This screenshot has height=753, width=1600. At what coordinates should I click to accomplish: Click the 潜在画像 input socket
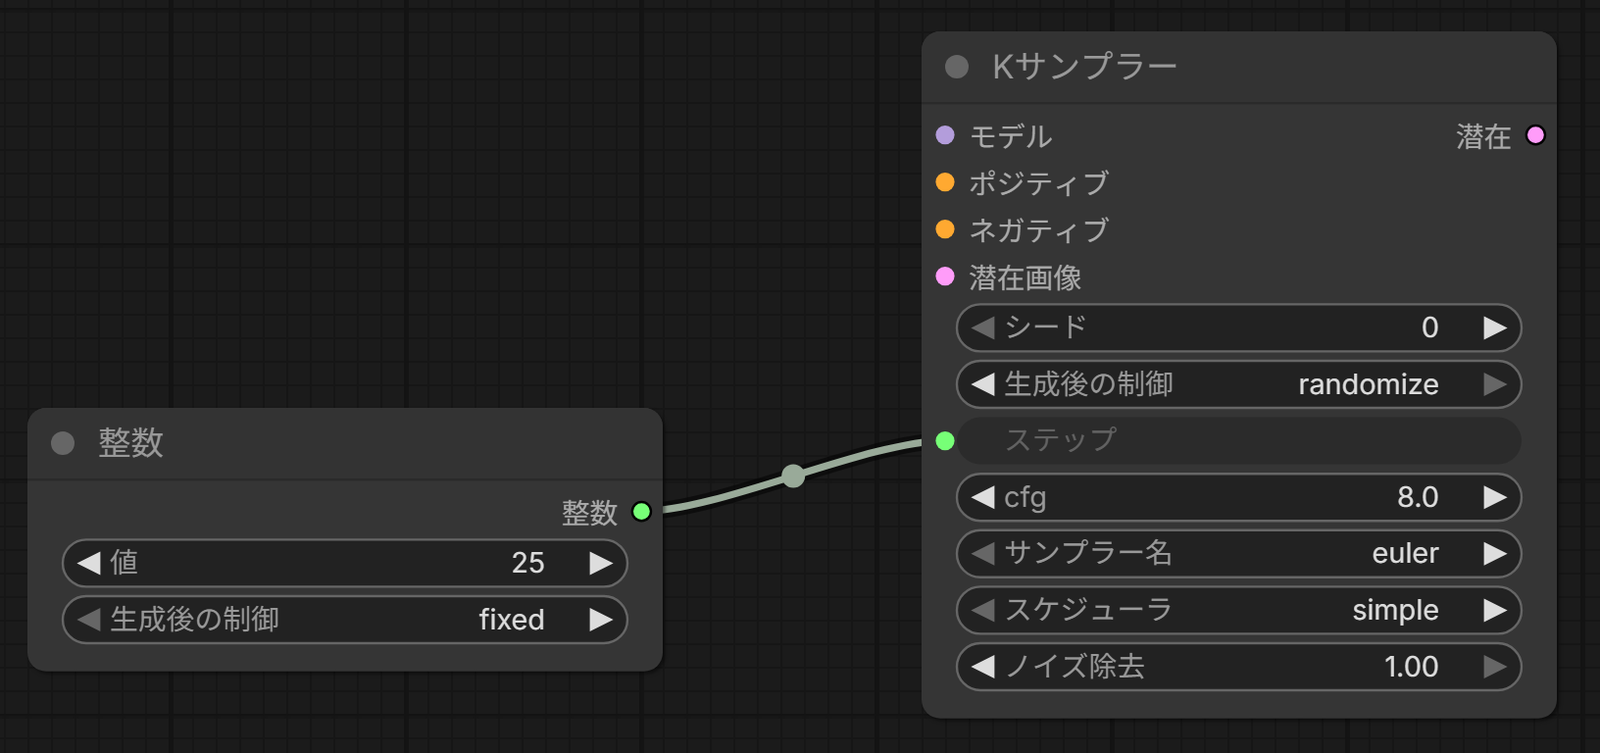[945, 276]
